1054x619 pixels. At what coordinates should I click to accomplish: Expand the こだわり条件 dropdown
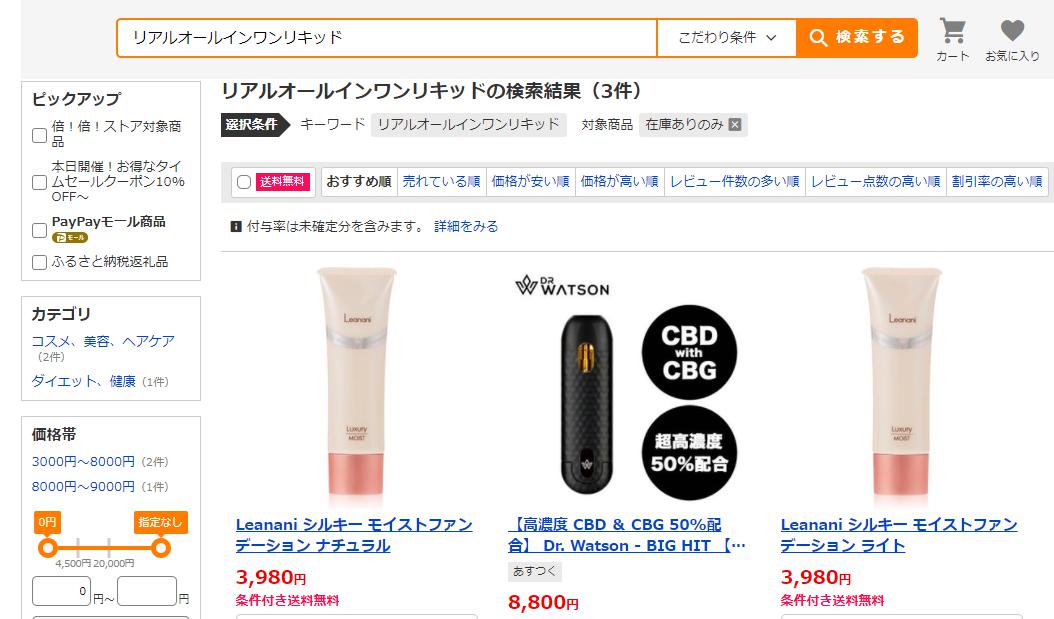(x=727, y=38)
